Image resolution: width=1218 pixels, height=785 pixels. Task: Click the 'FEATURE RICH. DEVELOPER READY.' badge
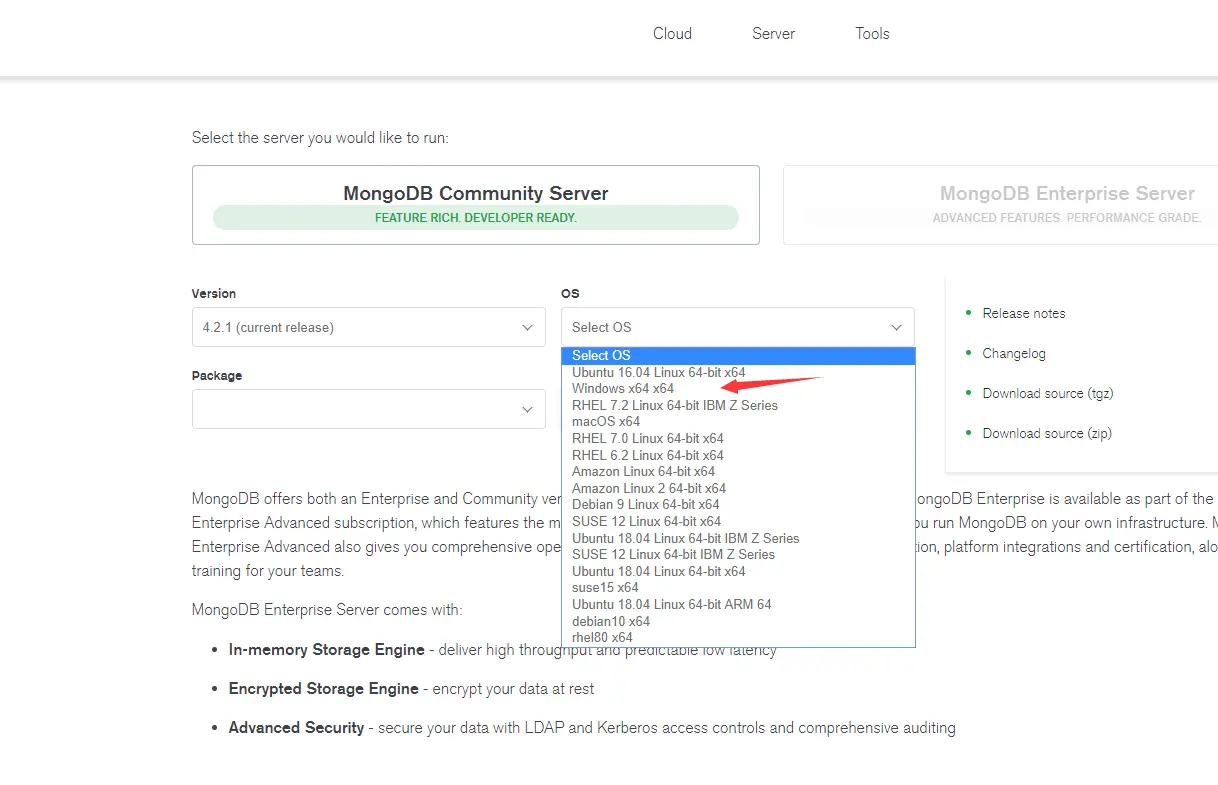476,217
